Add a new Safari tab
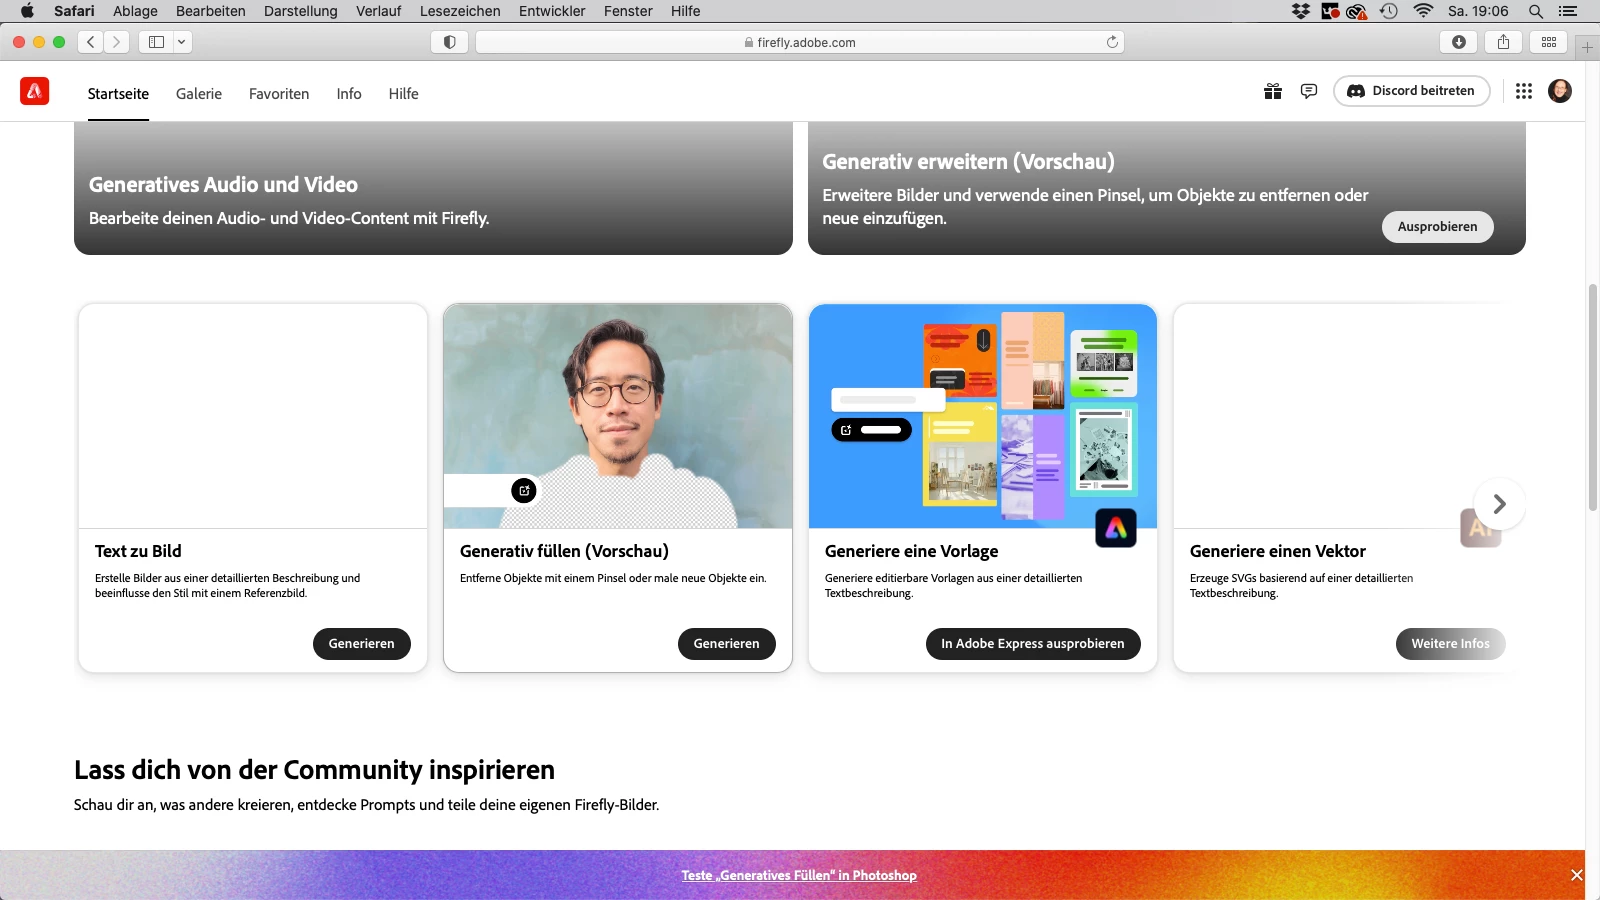 click(x=1587, y=47)
